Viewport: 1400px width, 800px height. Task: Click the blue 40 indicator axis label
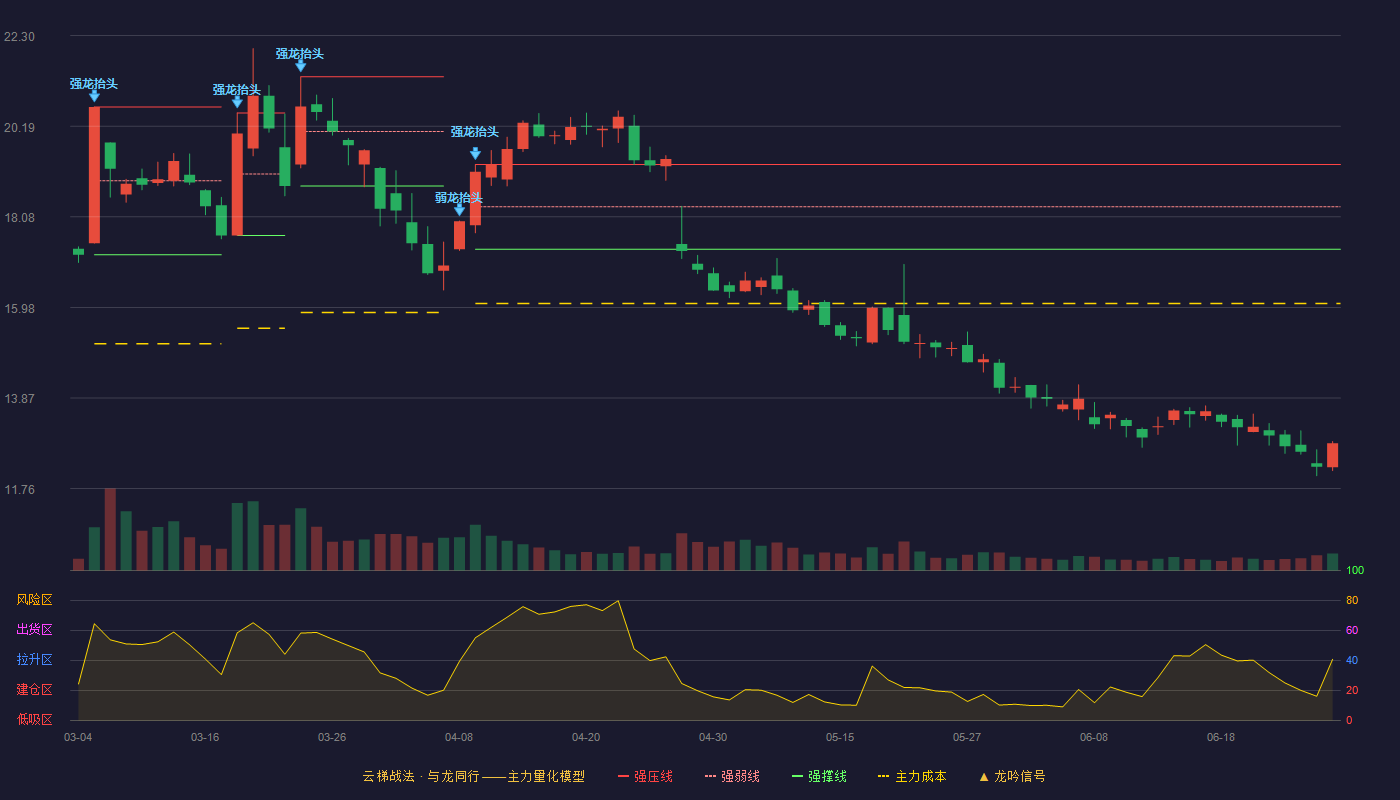pyautogui.click(x=1352, y=660)
